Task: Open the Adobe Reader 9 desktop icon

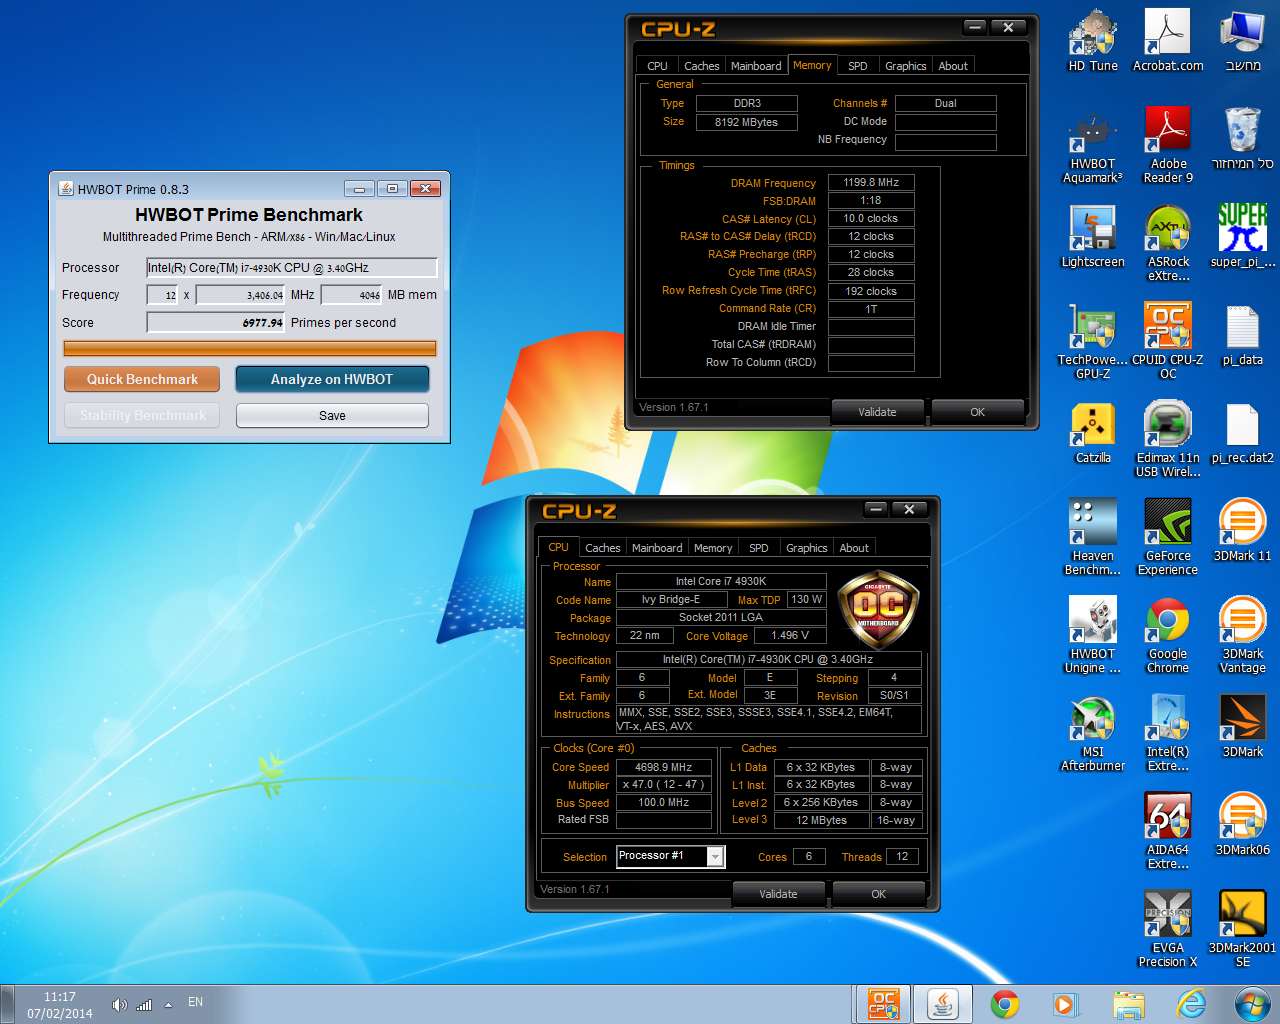Action: click(1168, 145)
